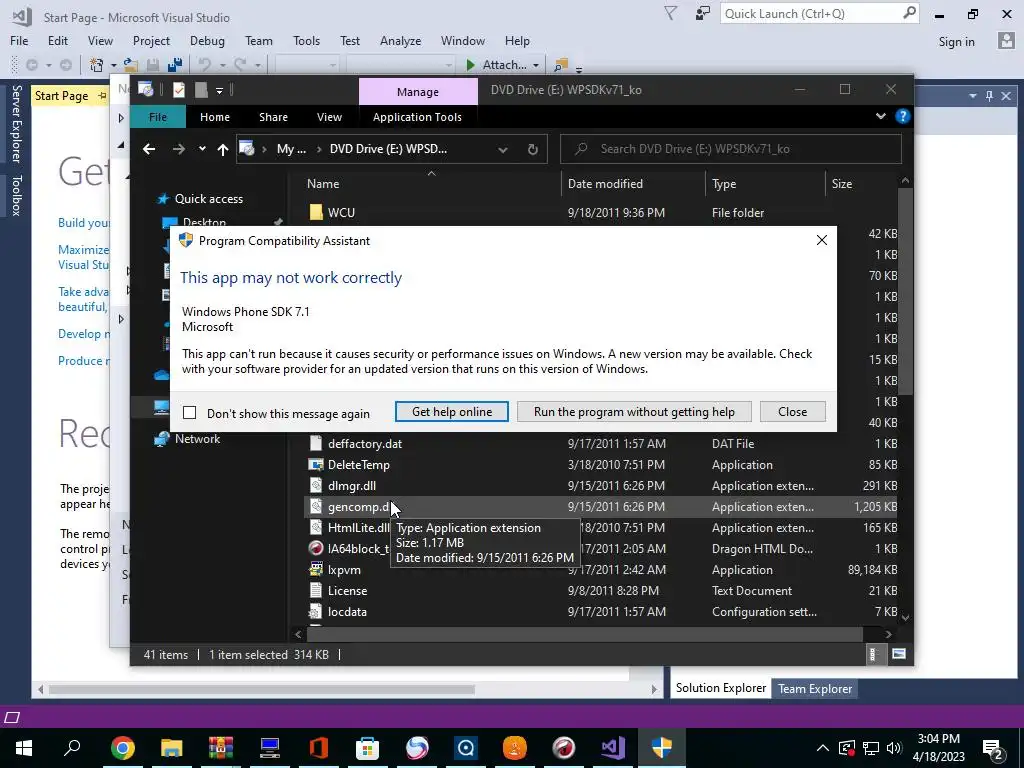Click the Find in Files toolbar icon
Image resolution: width=1024 pixels, height=768 pixels.
[x=560, y=65]
